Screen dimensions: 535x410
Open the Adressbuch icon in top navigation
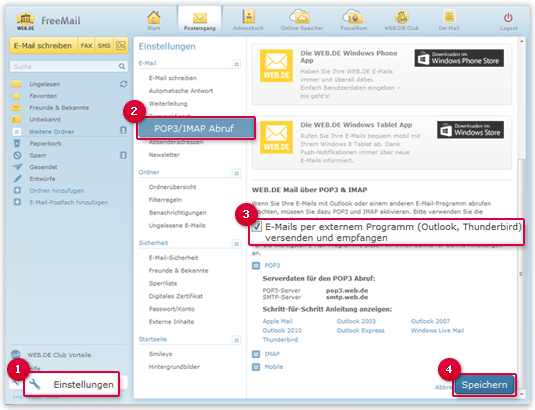click(x=249, y=16)
